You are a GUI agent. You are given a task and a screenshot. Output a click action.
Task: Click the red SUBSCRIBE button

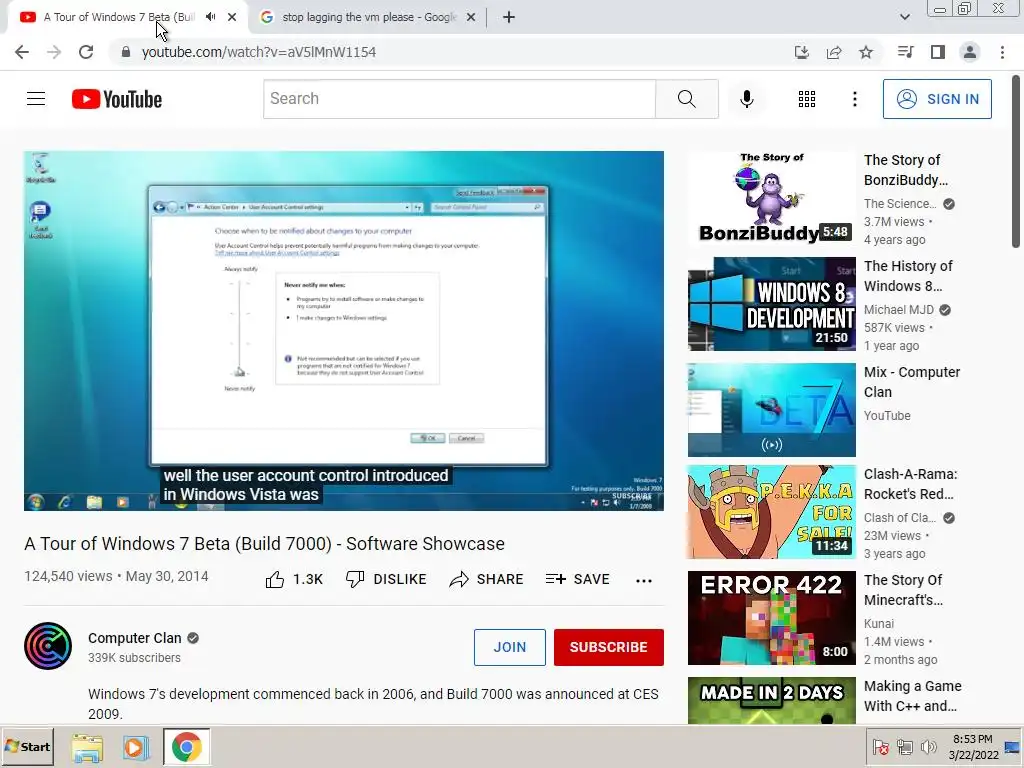609,647
